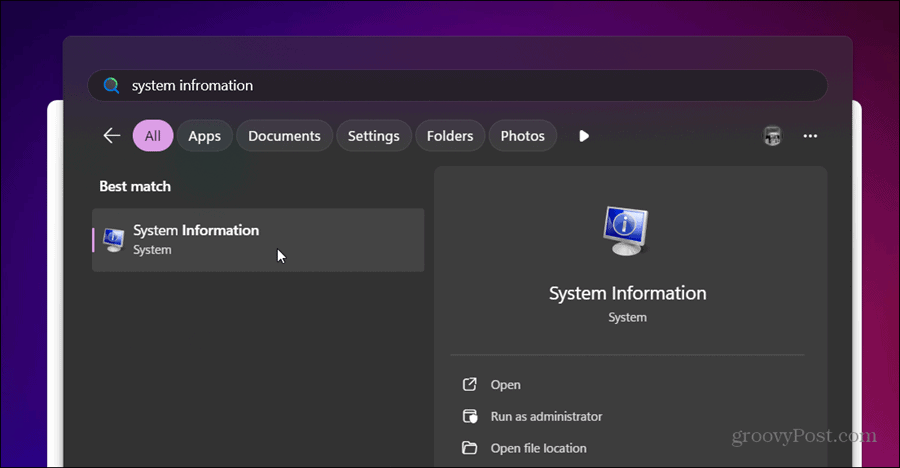Choose Open file location
Viewport: 900px width, 468px height.
coord(538,448)
